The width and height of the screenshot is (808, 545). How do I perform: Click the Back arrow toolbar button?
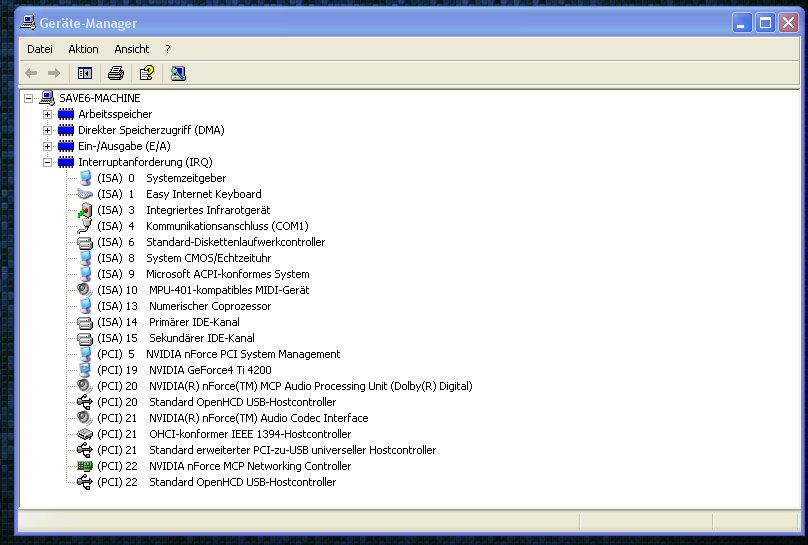(31, 73)
